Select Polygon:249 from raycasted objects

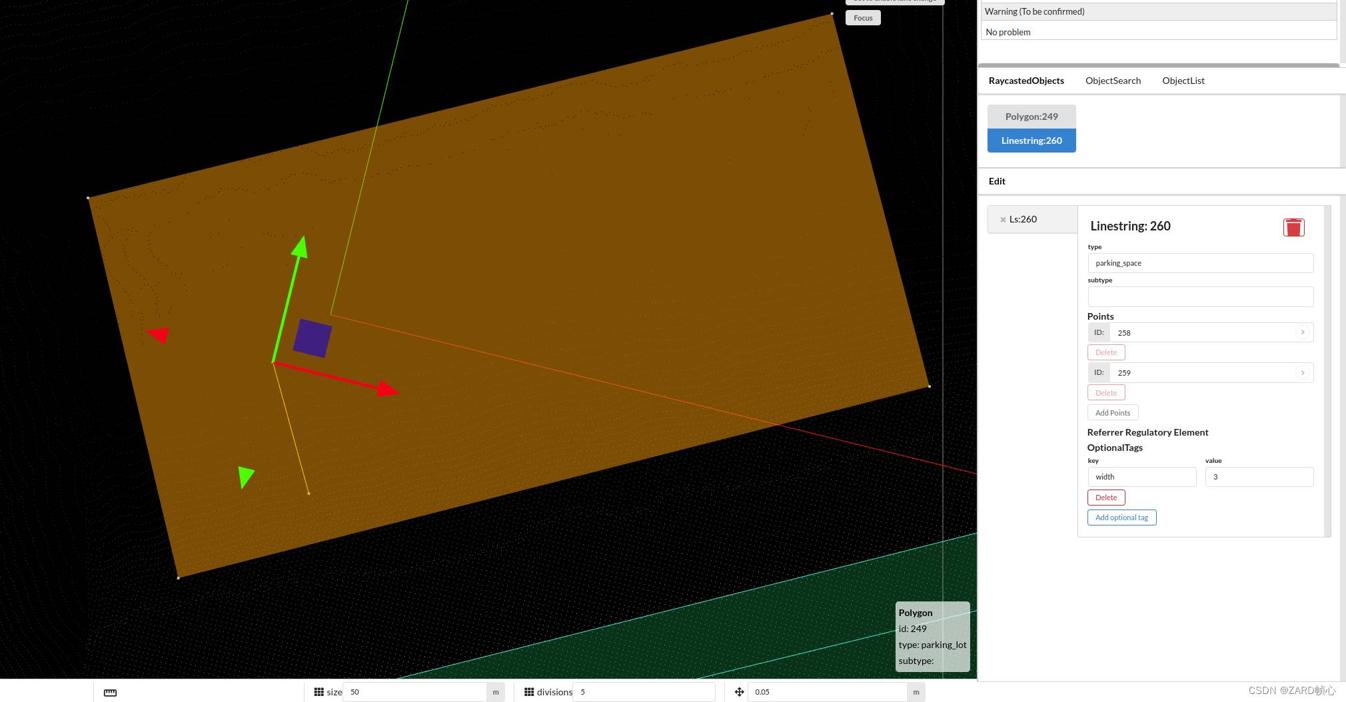1031,117
